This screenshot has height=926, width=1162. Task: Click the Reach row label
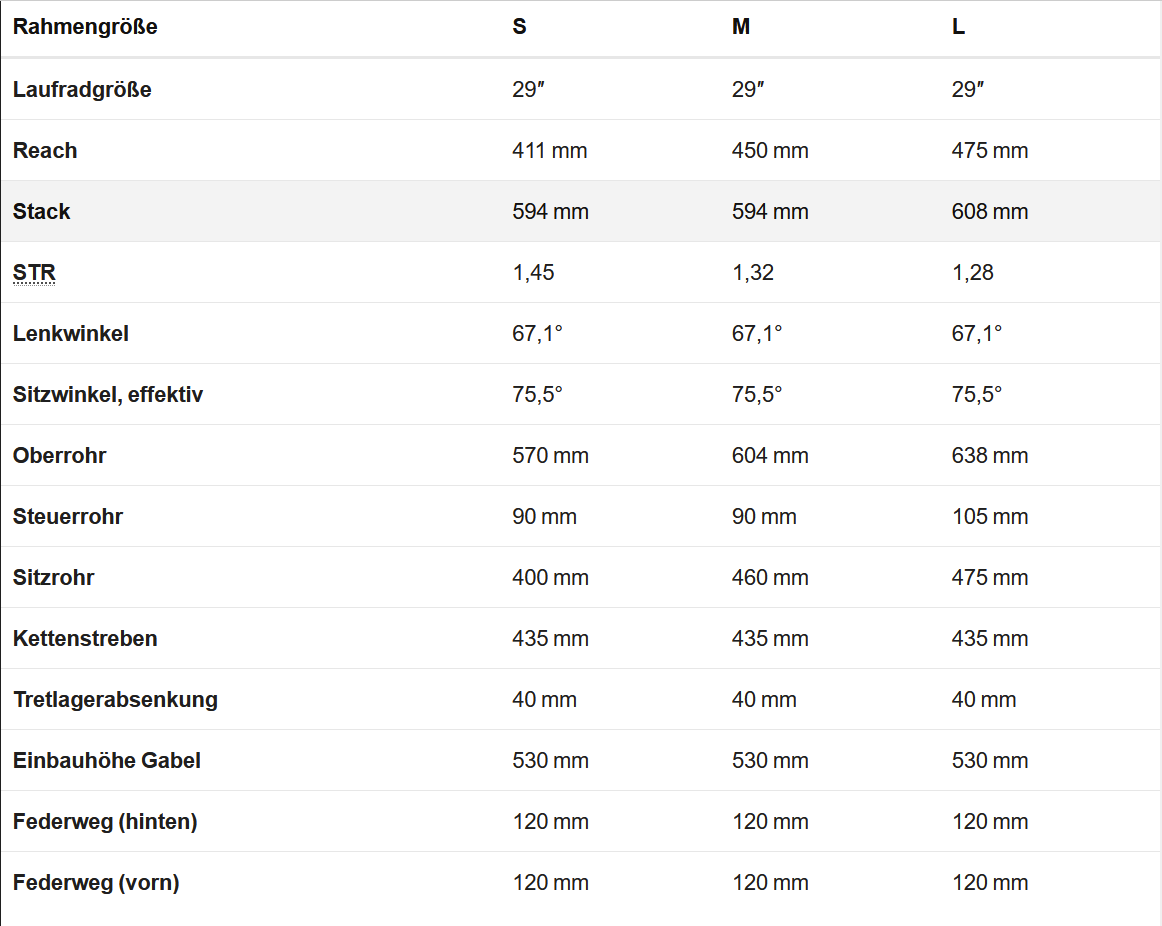(x=45, y=151)
